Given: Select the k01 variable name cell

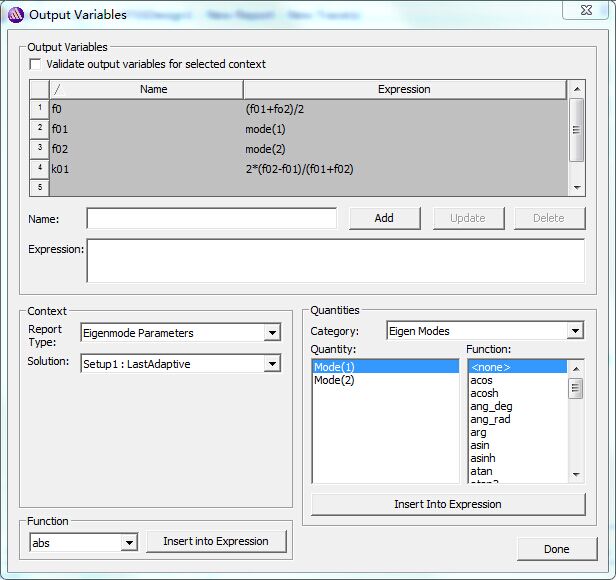Looking at the screenshot, I should coord(146,169).
